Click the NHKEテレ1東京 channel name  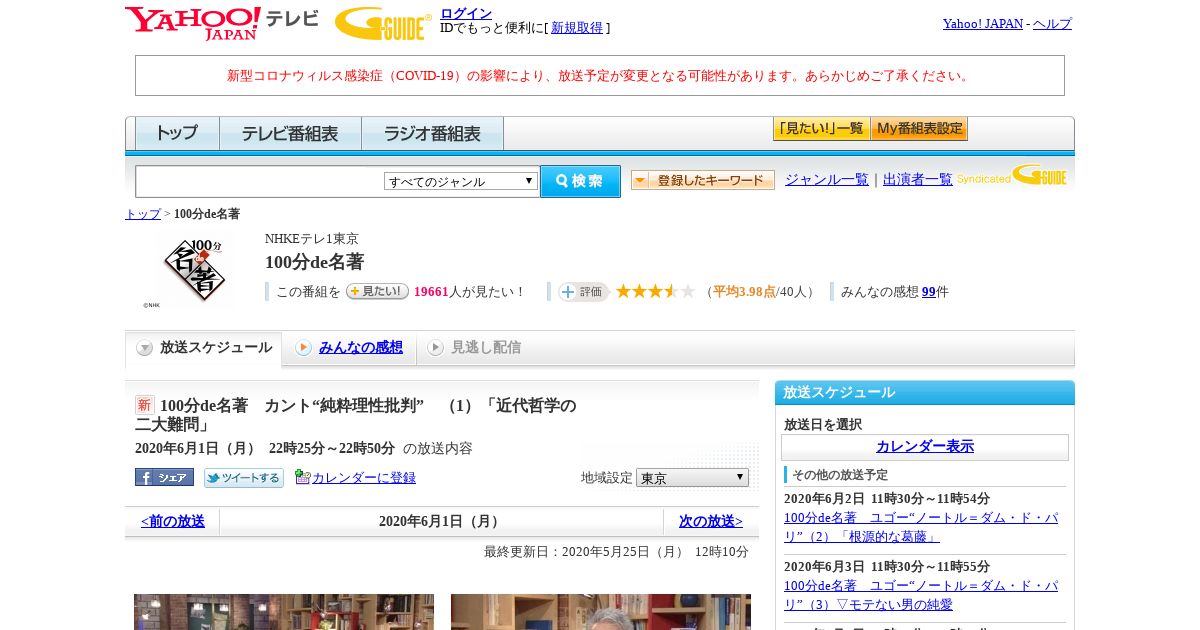tap(312, 239)
